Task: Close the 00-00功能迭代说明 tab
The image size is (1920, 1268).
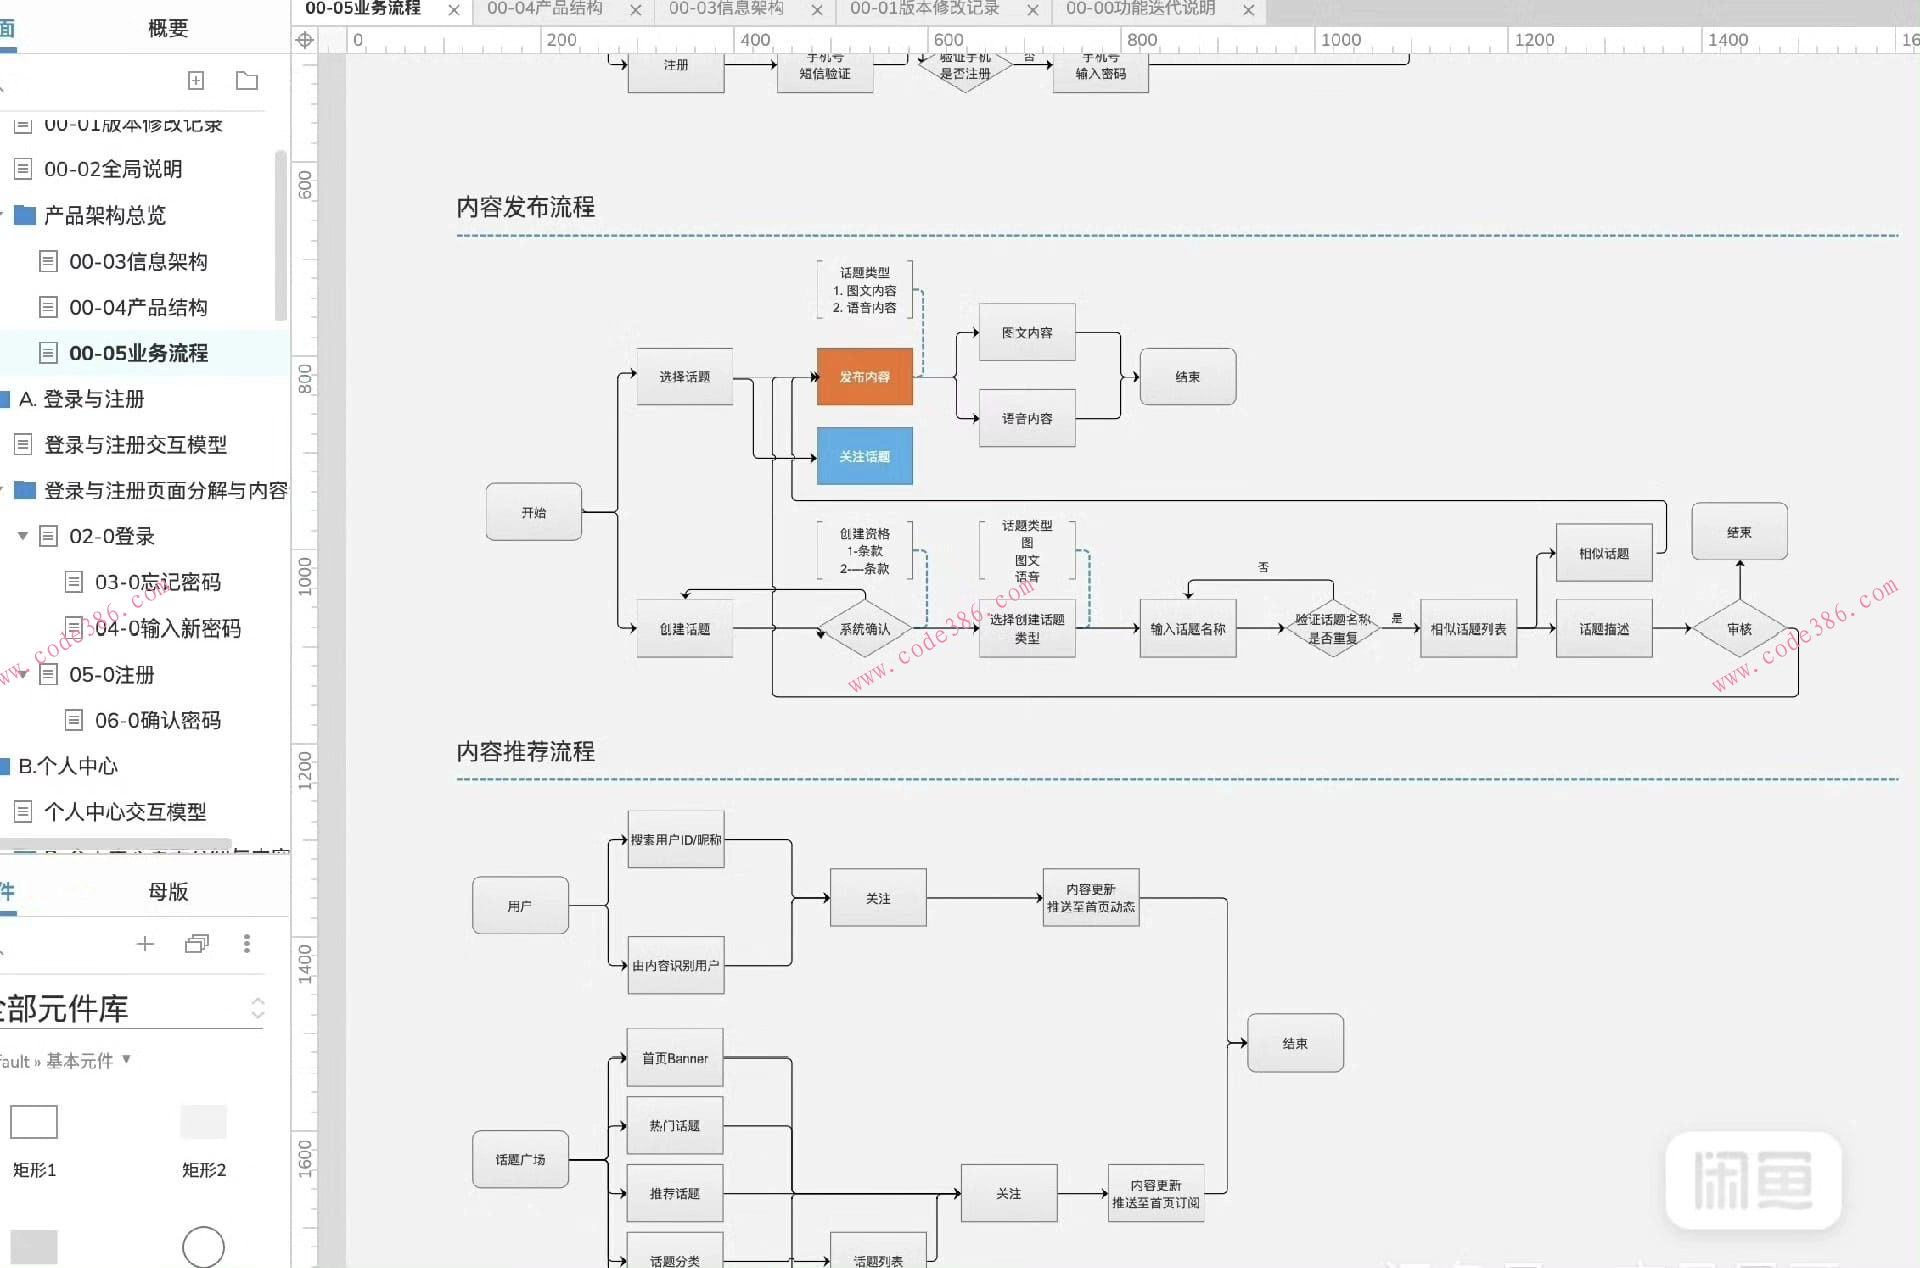Action: pyautogui.click(x=1249, y=10)
